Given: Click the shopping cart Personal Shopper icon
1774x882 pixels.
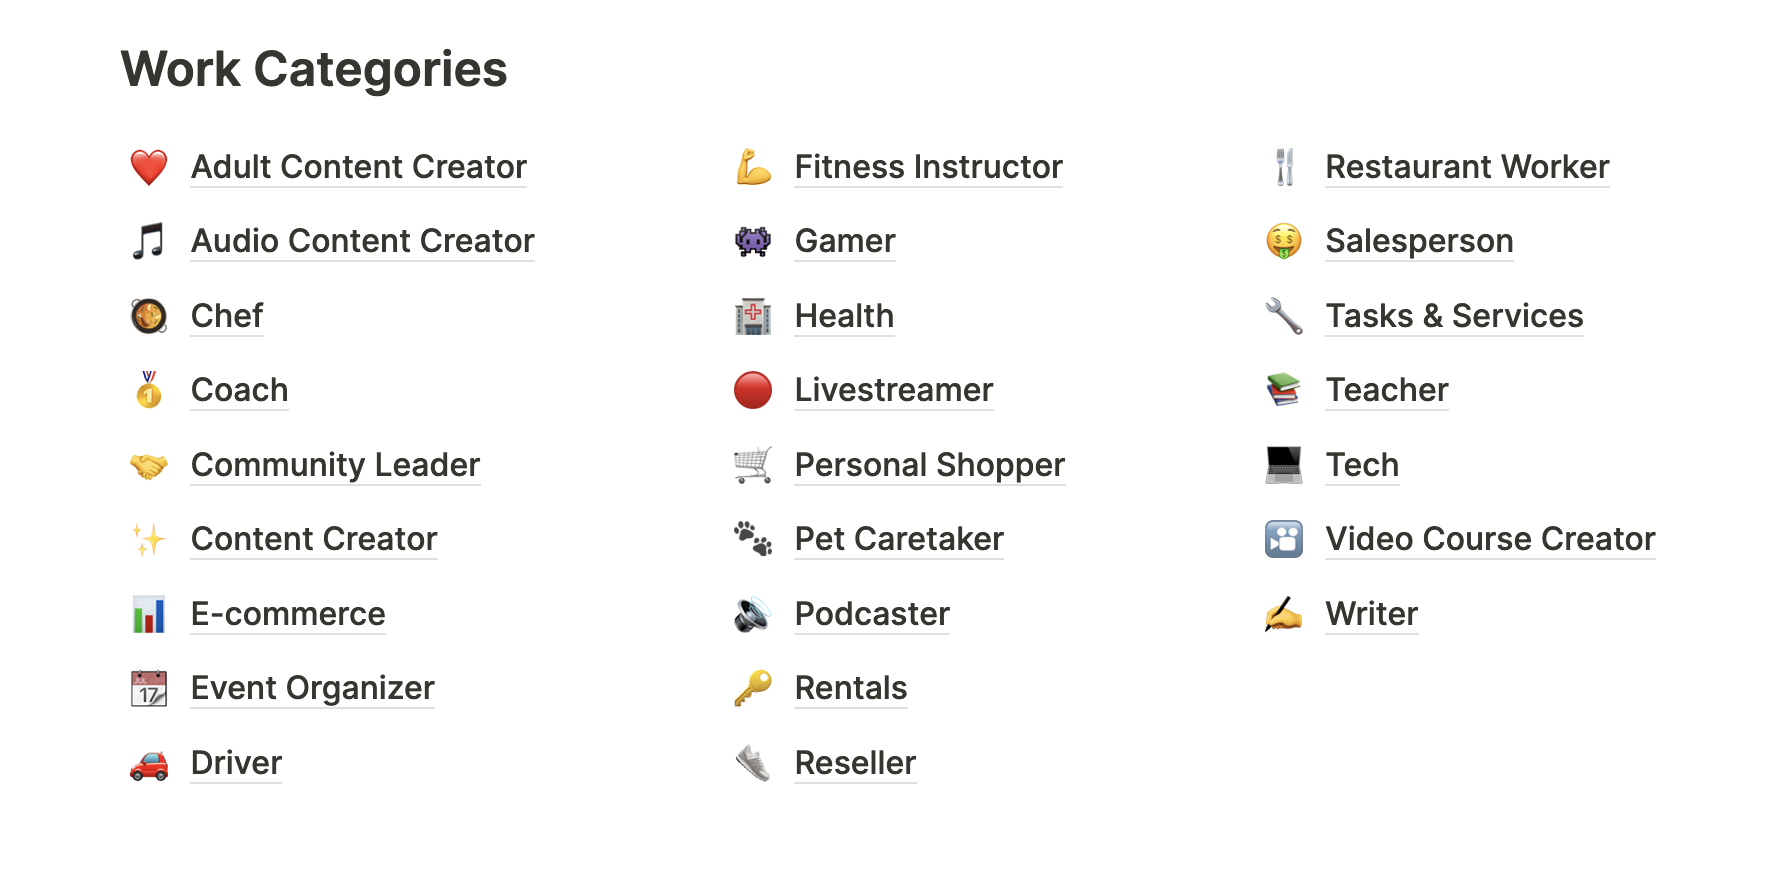Looking at the screenshot, I should [x=753, y=465].
